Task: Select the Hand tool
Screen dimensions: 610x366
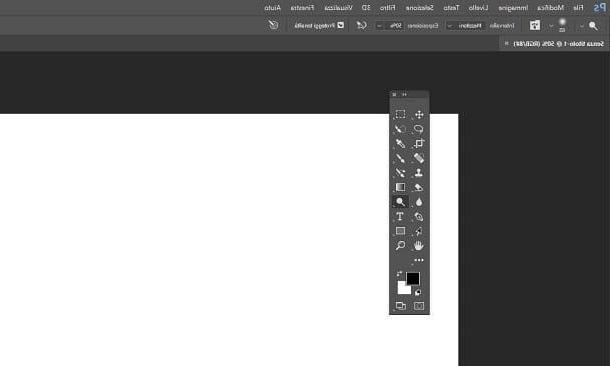Action: pos(419,245)
